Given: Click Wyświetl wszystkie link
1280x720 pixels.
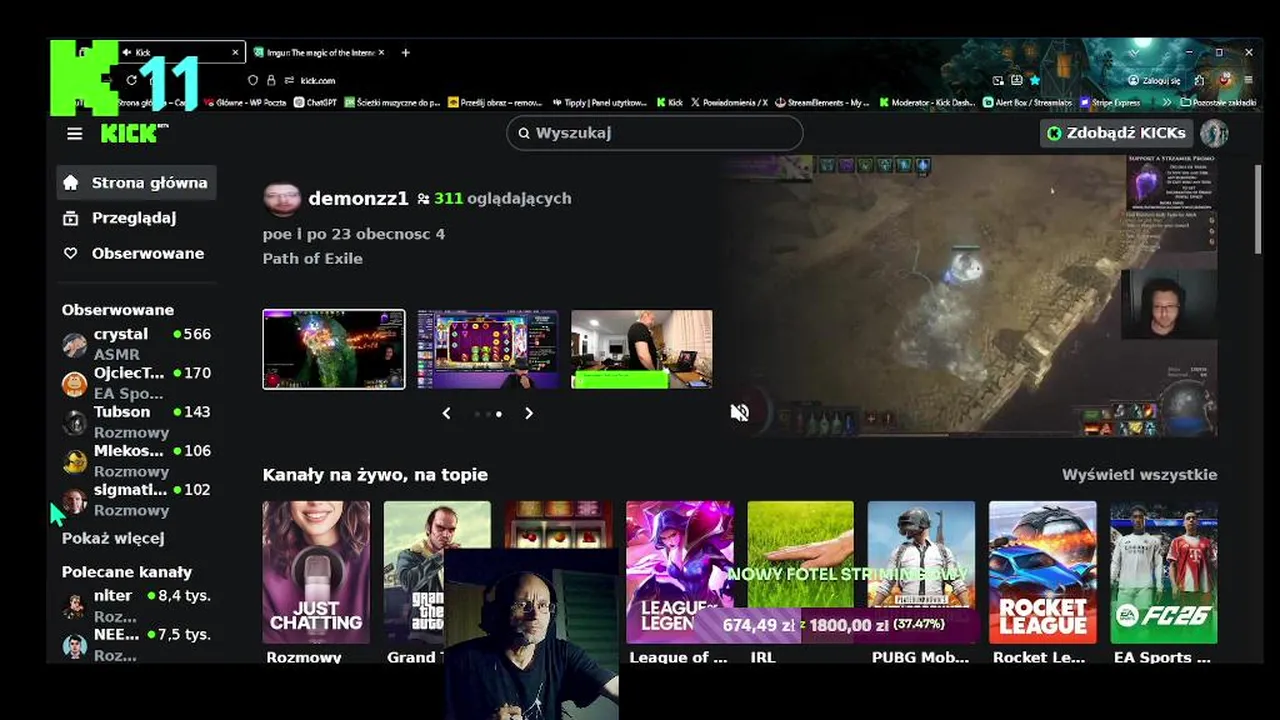Looking at the screenshot, I should click(x=1139, y=475).
